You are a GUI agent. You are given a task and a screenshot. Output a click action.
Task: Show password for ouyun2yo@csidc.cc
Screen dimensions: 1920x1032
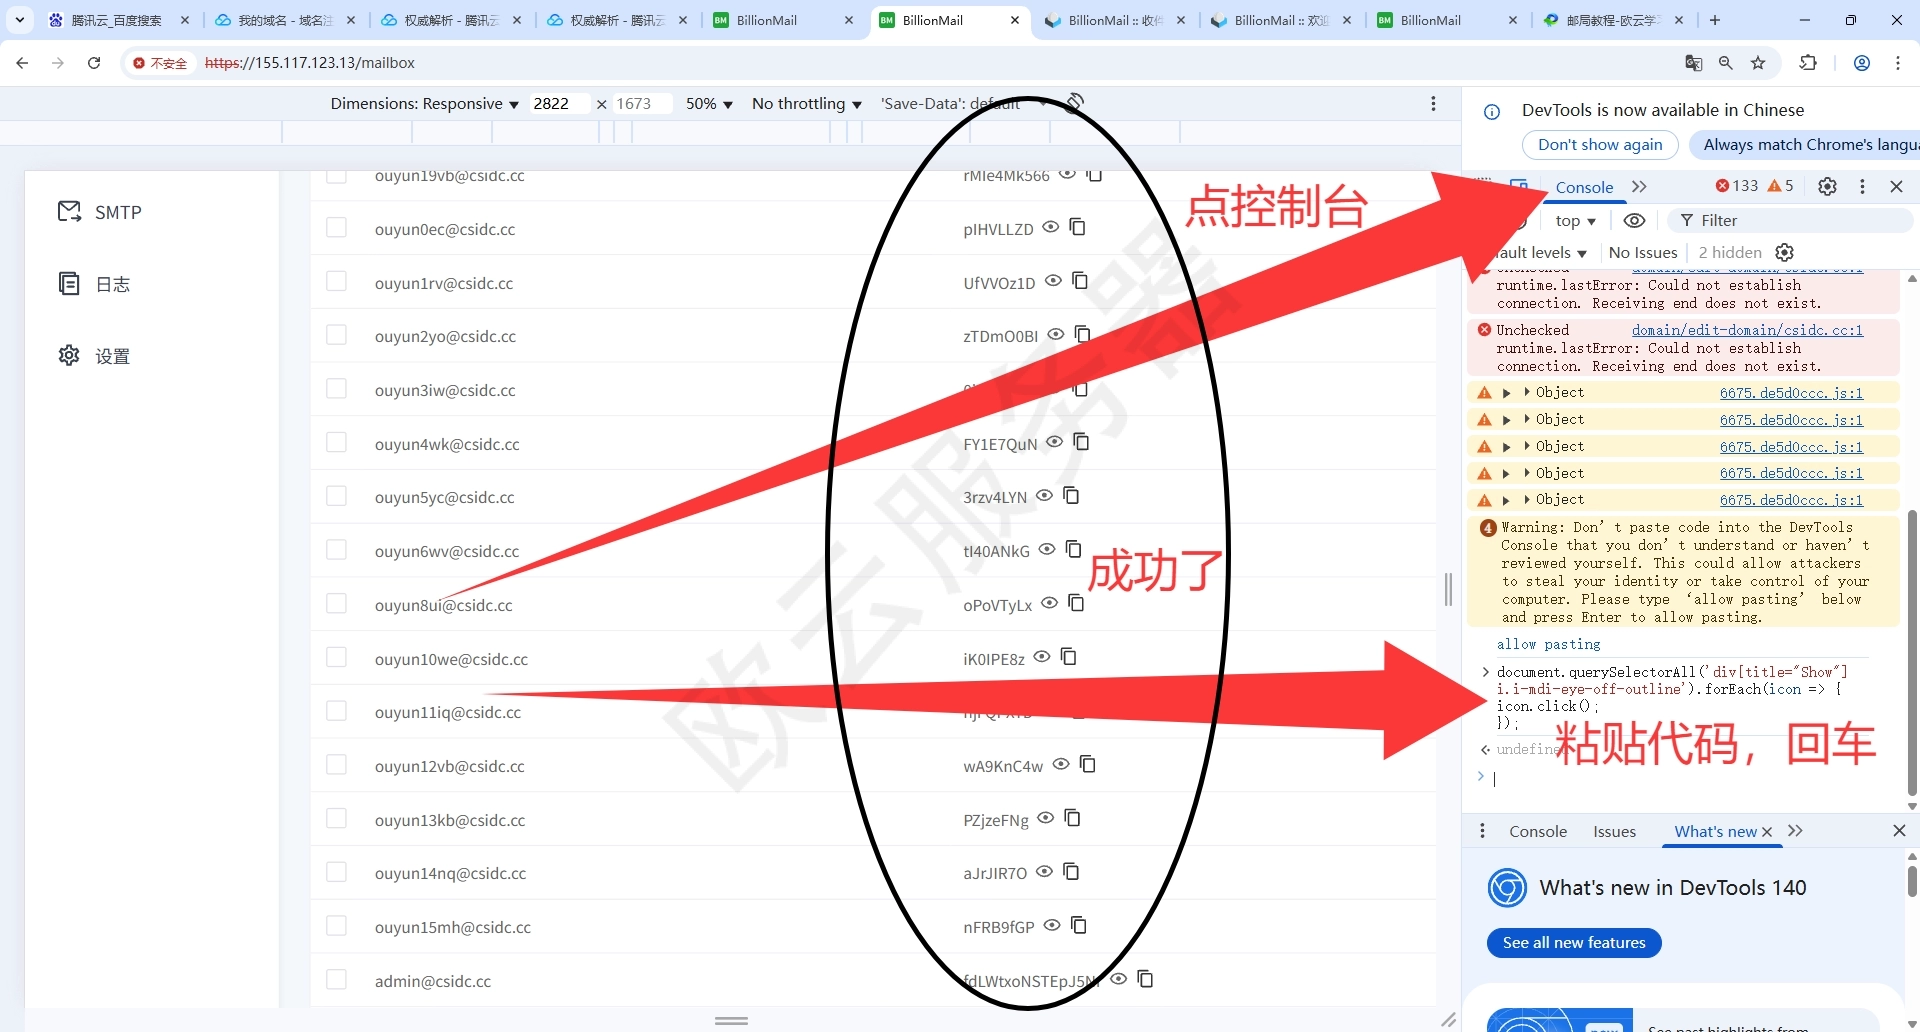tap(1057, 335)
